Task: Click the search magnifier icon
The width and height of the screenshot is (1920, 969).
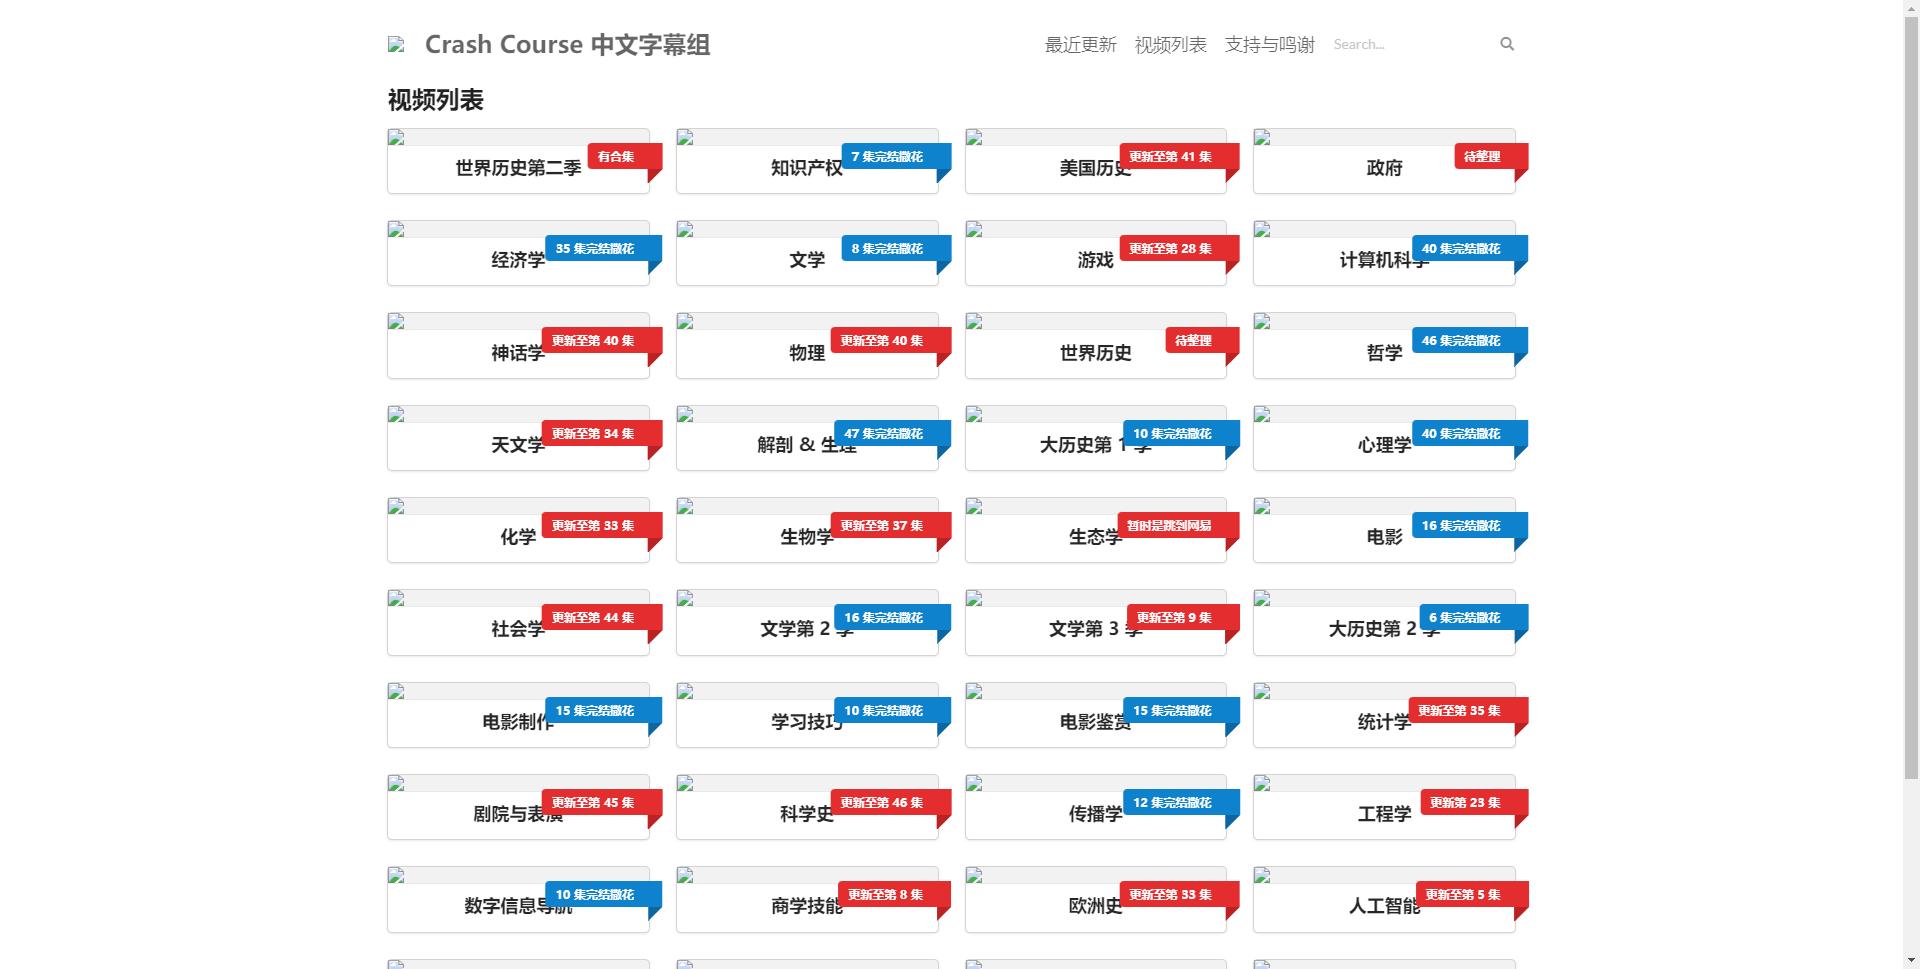Action: point(1506,44)
